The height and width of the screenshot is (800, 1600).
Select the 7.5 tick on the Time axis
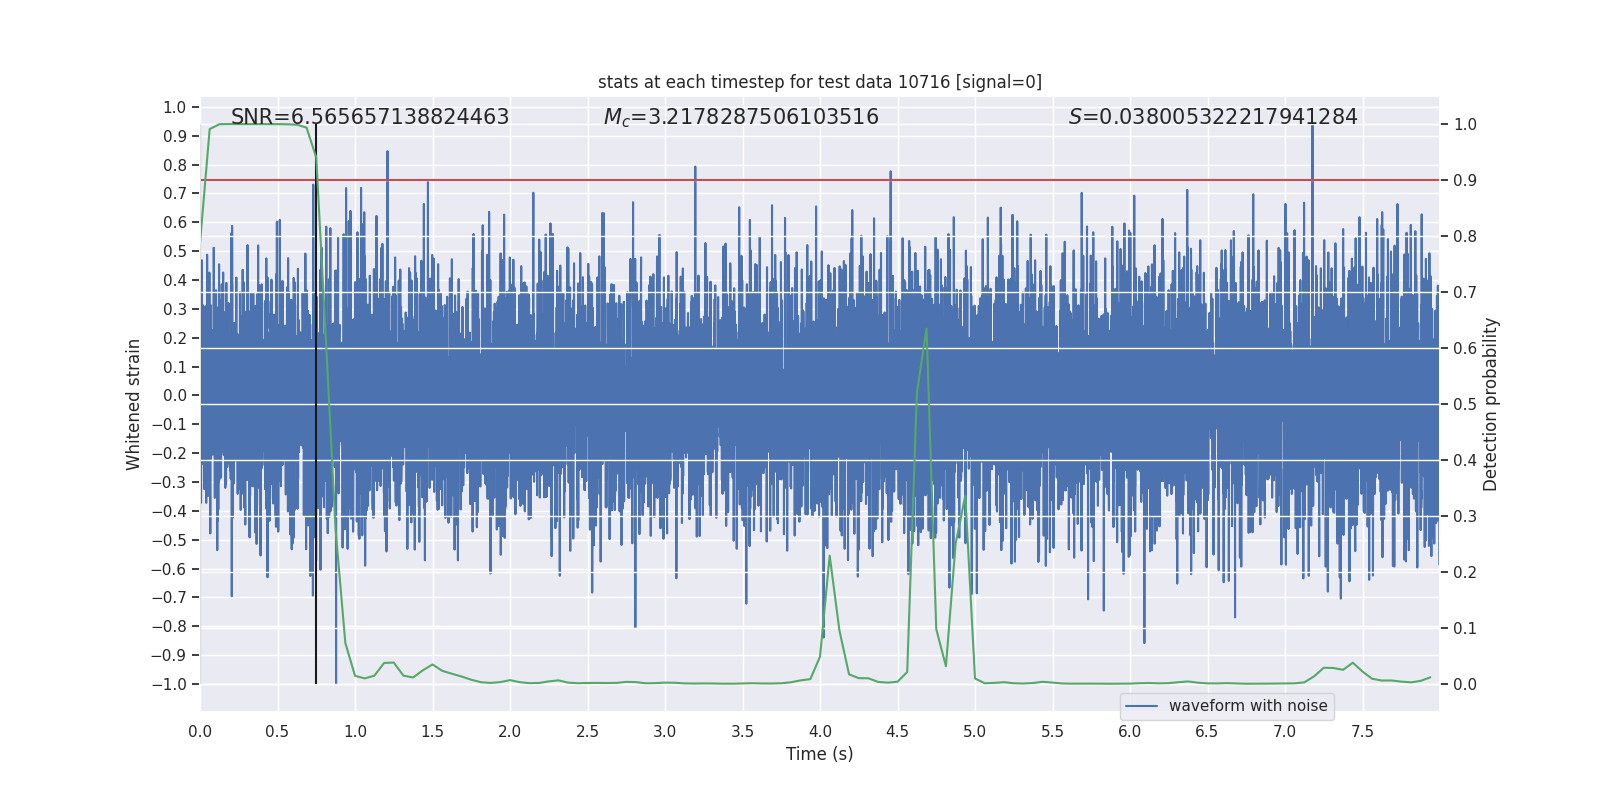pyautogui.click(x=1362, y=731)
